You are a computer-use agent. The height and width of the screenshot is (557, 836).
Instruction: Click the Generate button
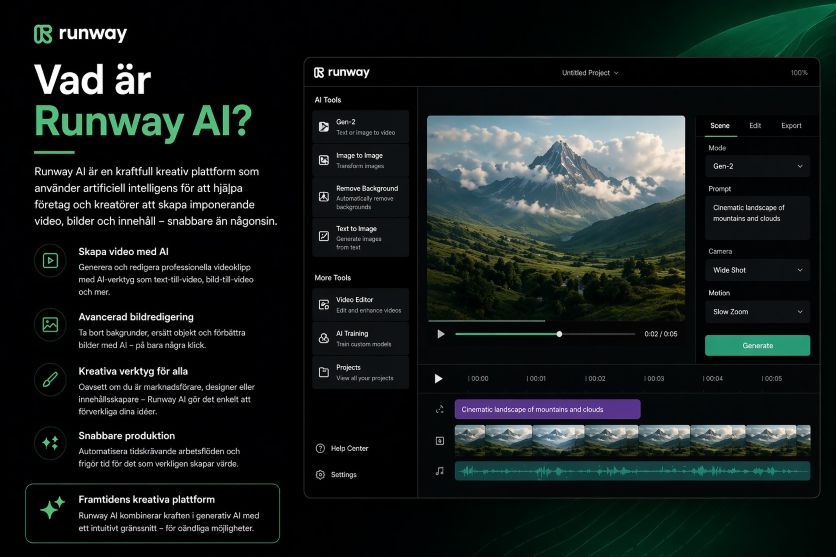tap(757, 345)
